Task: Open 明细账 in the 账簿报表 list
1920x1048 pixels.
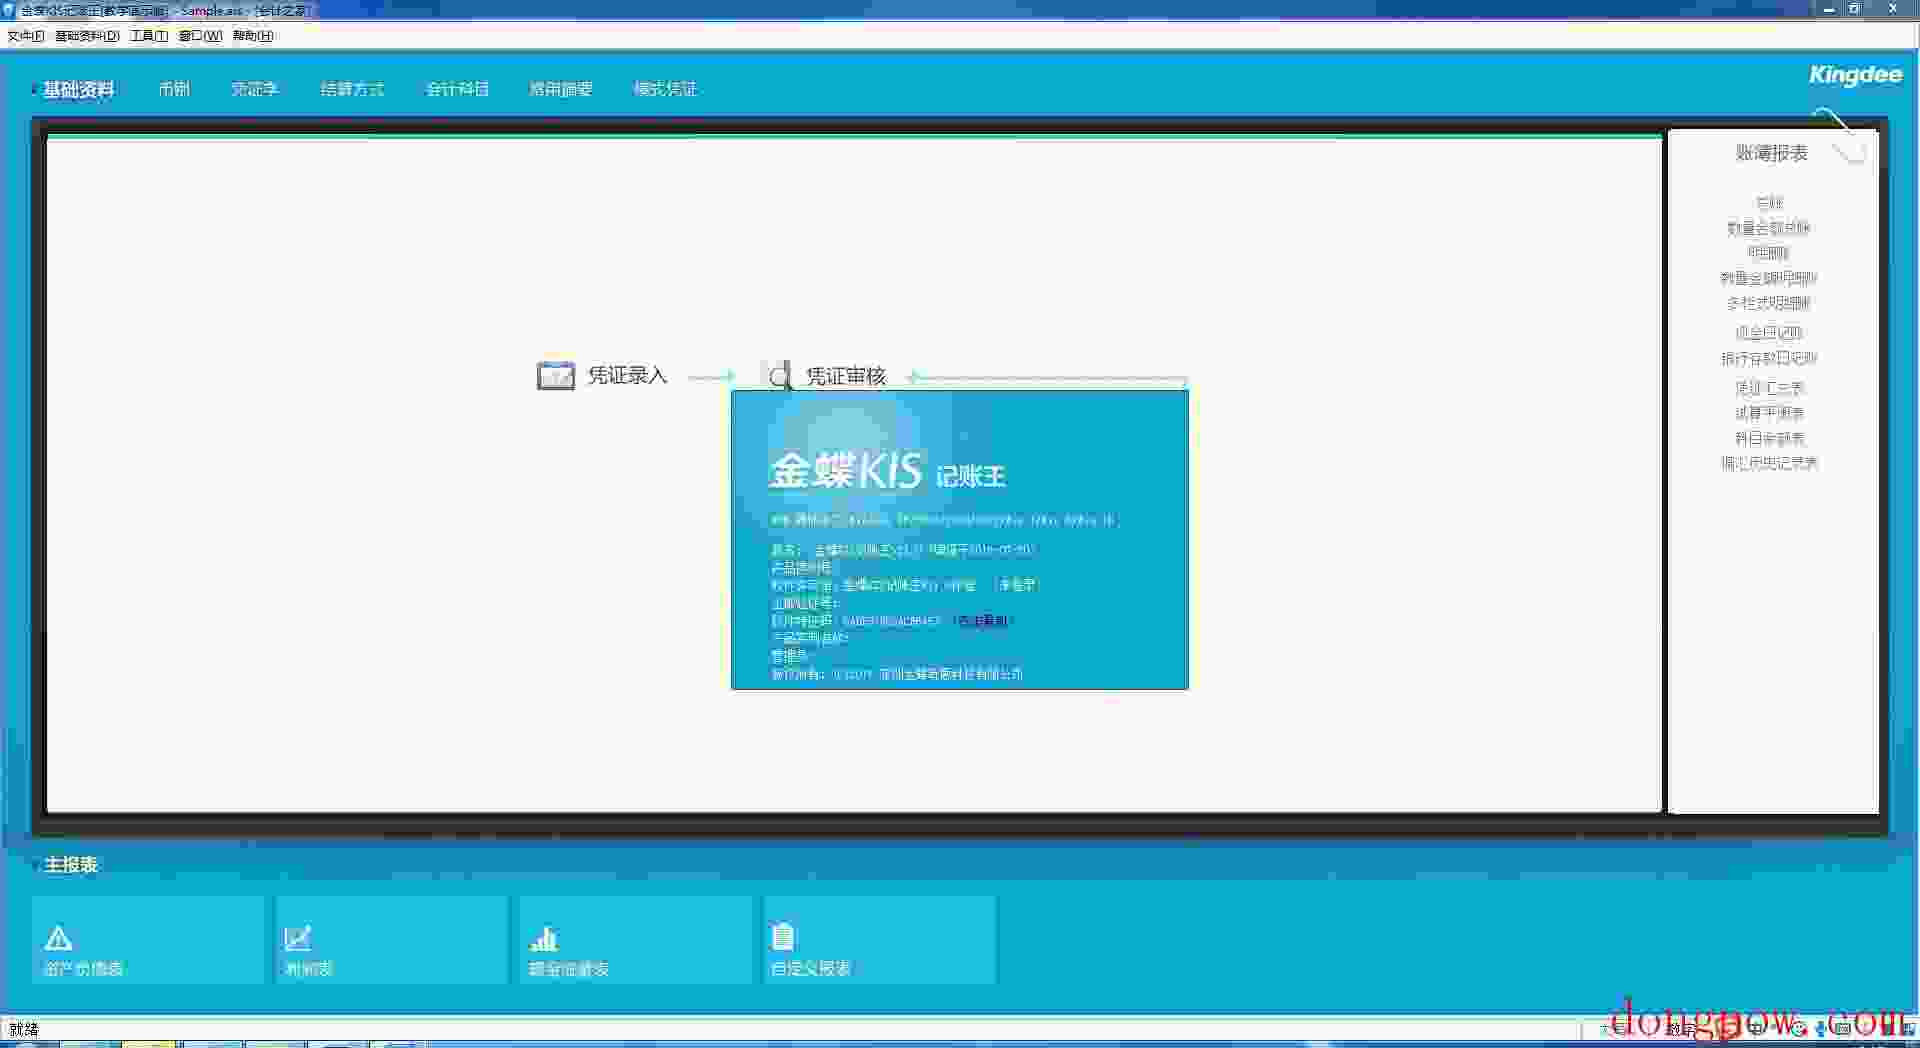Action: (1769, 253)
